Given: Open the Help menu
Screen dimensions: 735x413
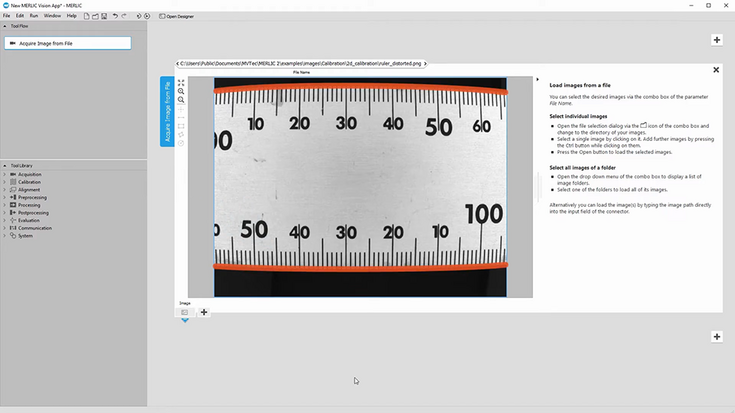Looking at the screenshot, I should pyautogui.click(x=71, y=16).
